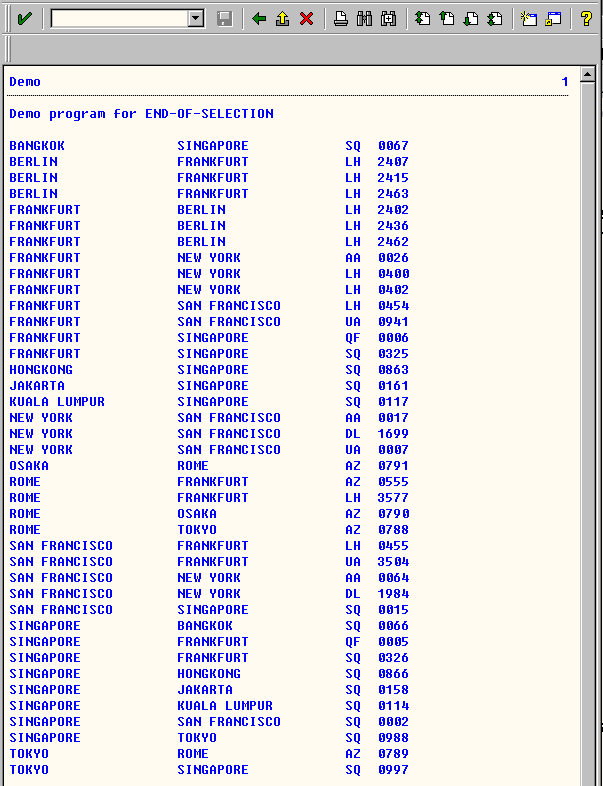This screenshot has width=603, height=786.
Task: Open Find using the binoculars icon
Action: (x=364, y=18)
